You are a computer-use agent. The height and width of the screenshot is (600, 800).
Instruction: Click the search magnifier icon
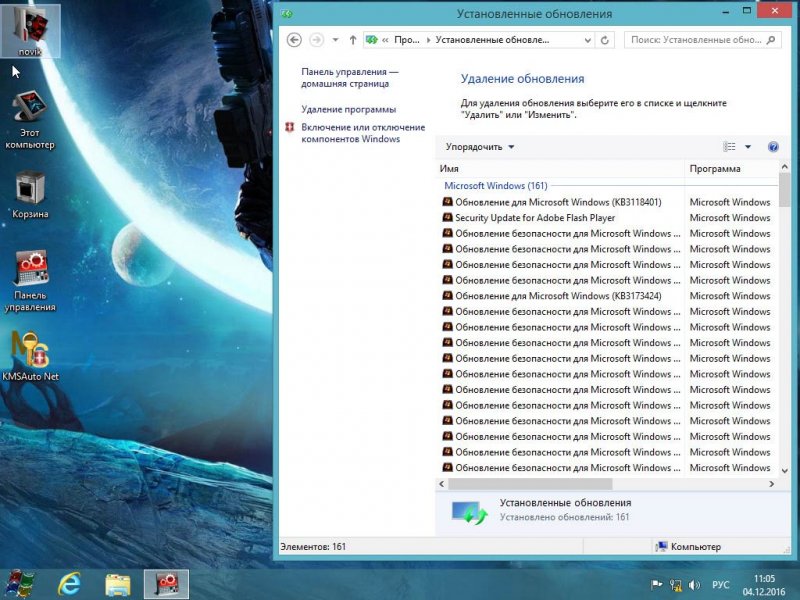tap(771, 40)
